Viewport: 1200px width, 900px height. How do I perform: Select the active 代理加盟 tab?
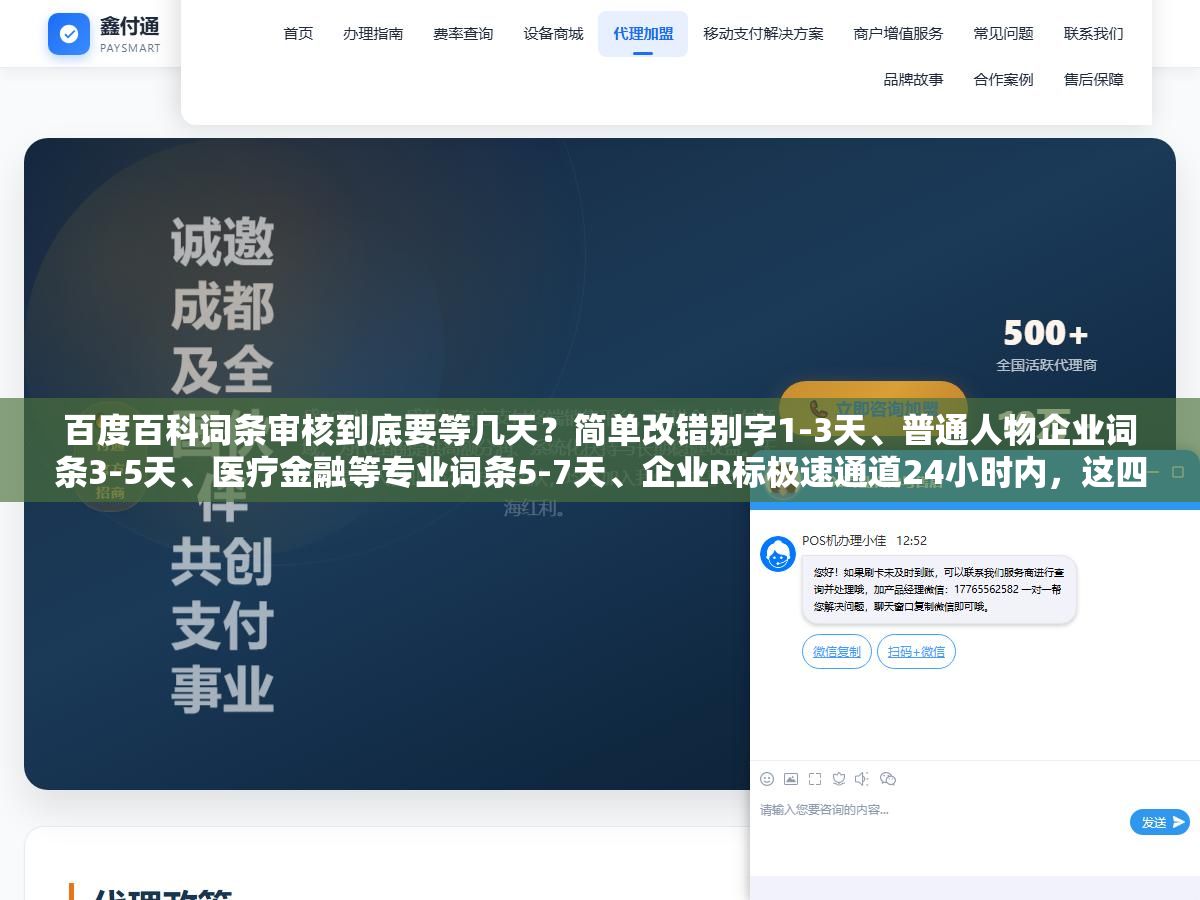[x=643, y=34]
